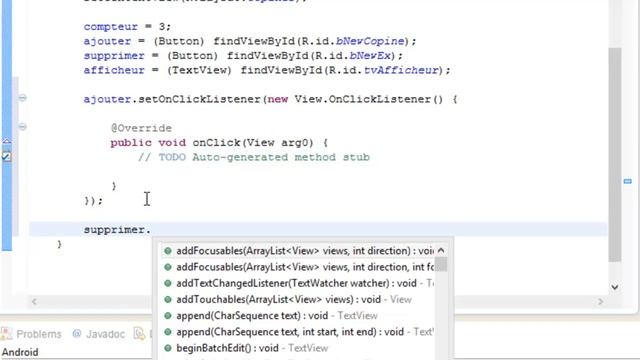Click the override indicator triangle in gutter
The height and width of the screenshot is (360, 640).
pyautogui.click(x=7, y=141)
